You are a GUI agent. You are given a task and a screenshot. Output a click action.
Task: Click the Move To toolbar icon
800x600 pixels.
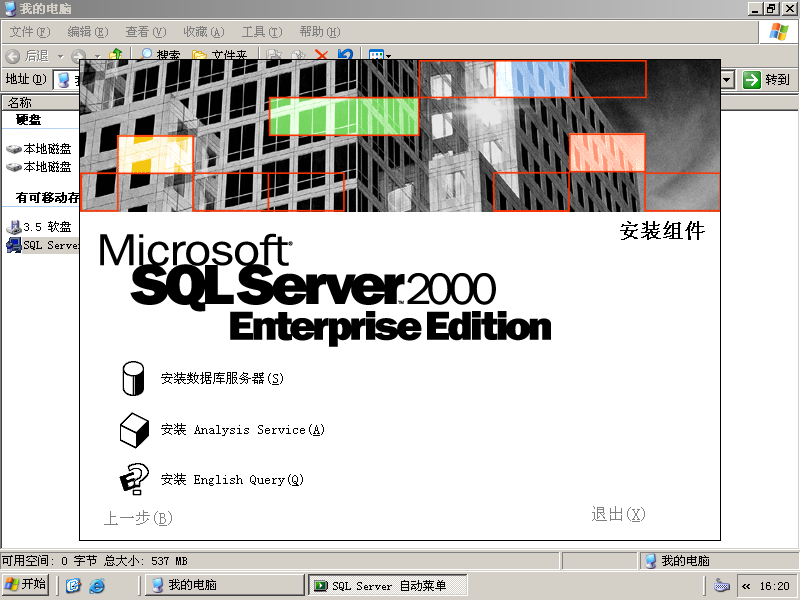(274, 54)
